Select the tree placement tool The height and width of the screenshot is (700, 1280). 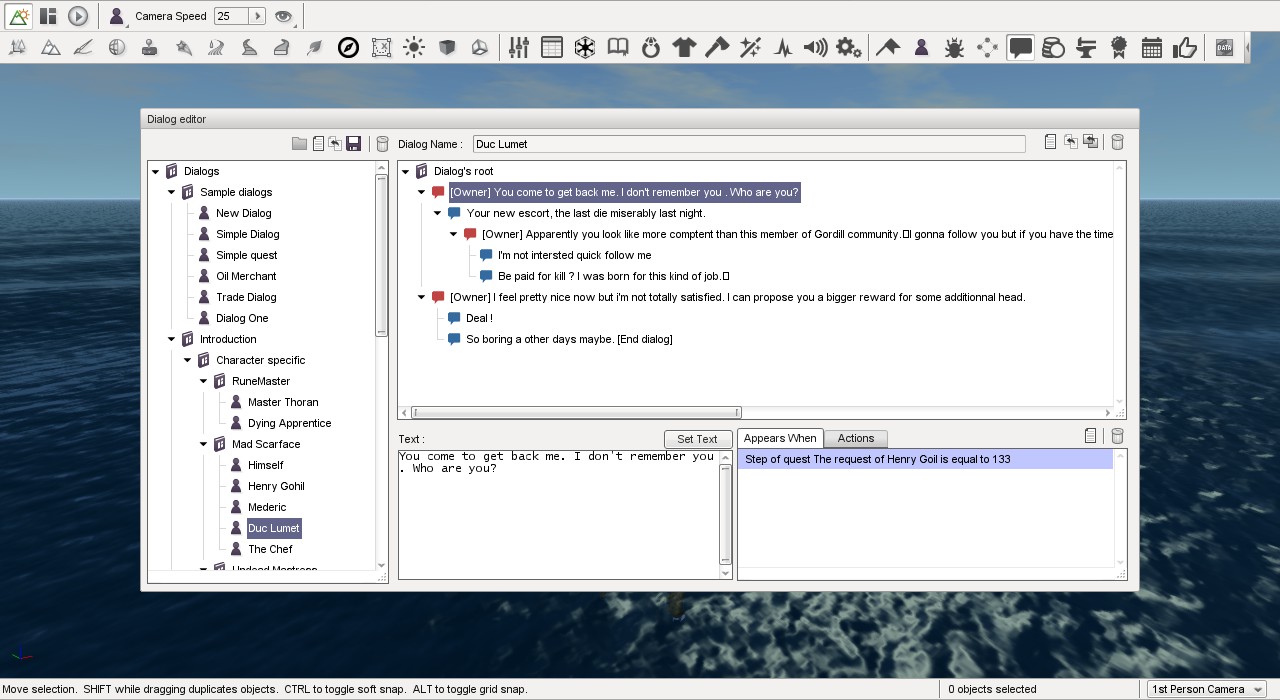16,47
